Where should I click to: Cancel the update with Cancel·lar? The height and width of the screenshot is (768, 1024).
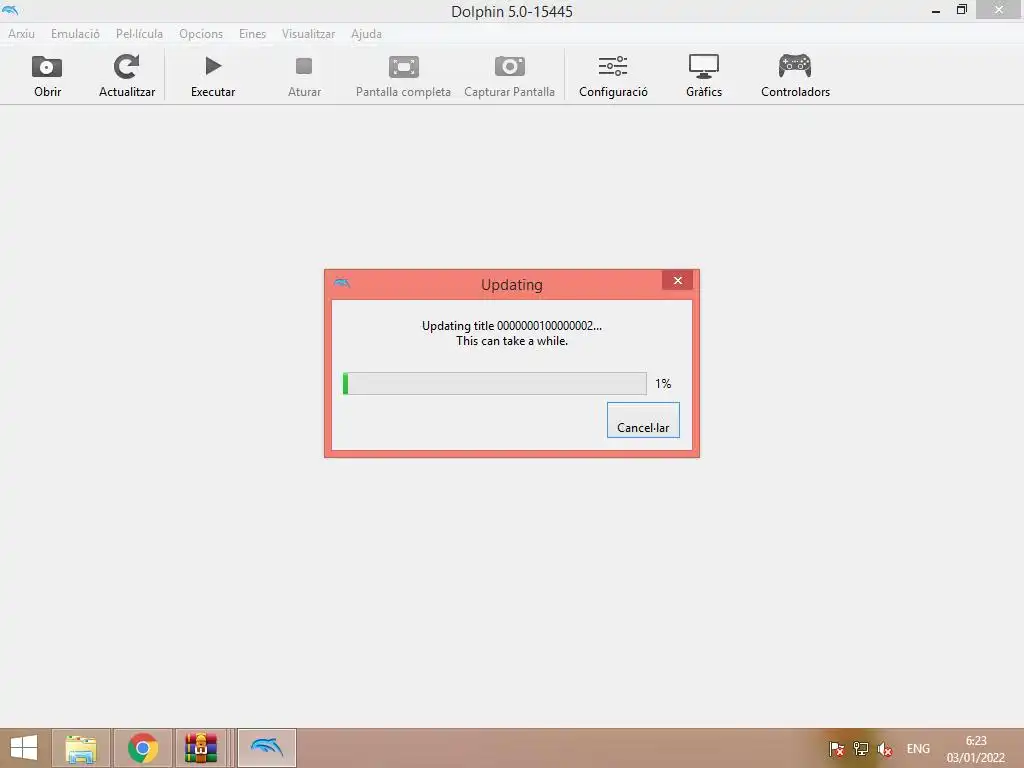(x=643, y=420)
